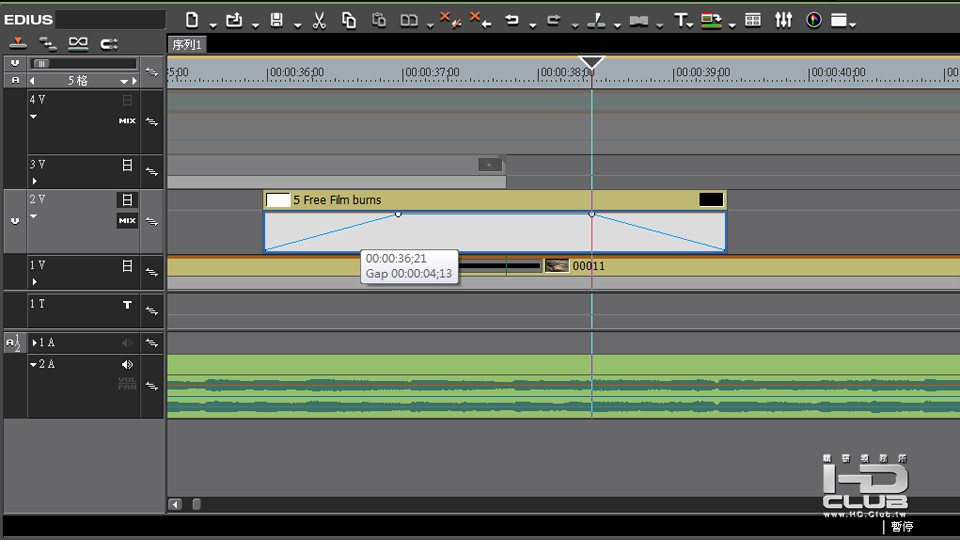Increase timeline scale with right arrow
The image size is (960, 540).
134,81
